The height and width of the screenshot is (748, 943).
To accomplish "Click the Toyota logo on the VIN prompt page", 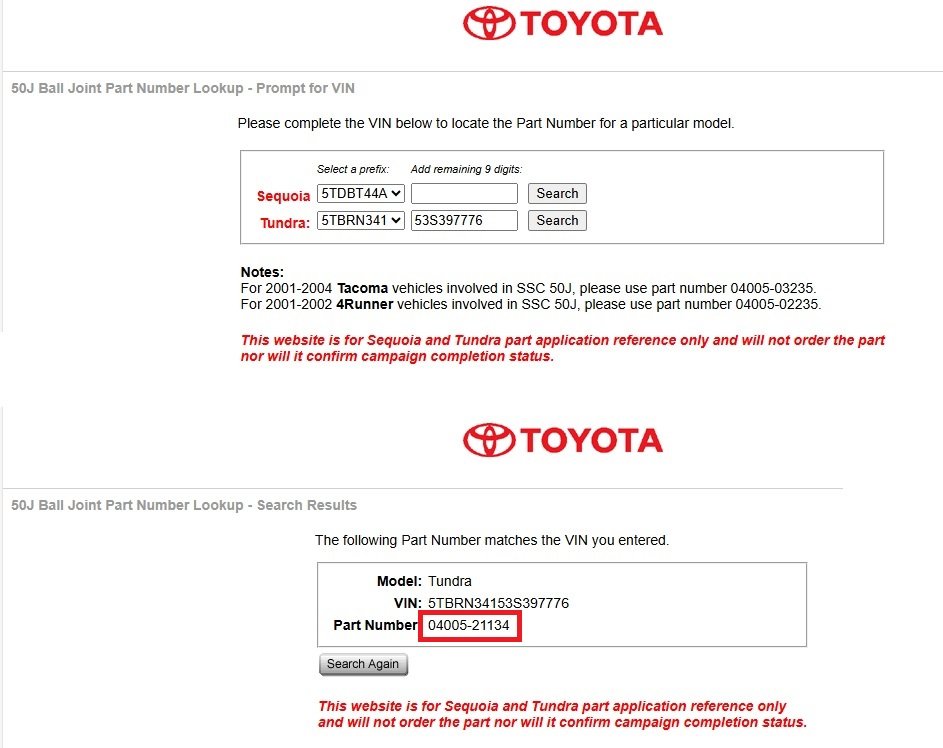I will [x=563, y=23].
